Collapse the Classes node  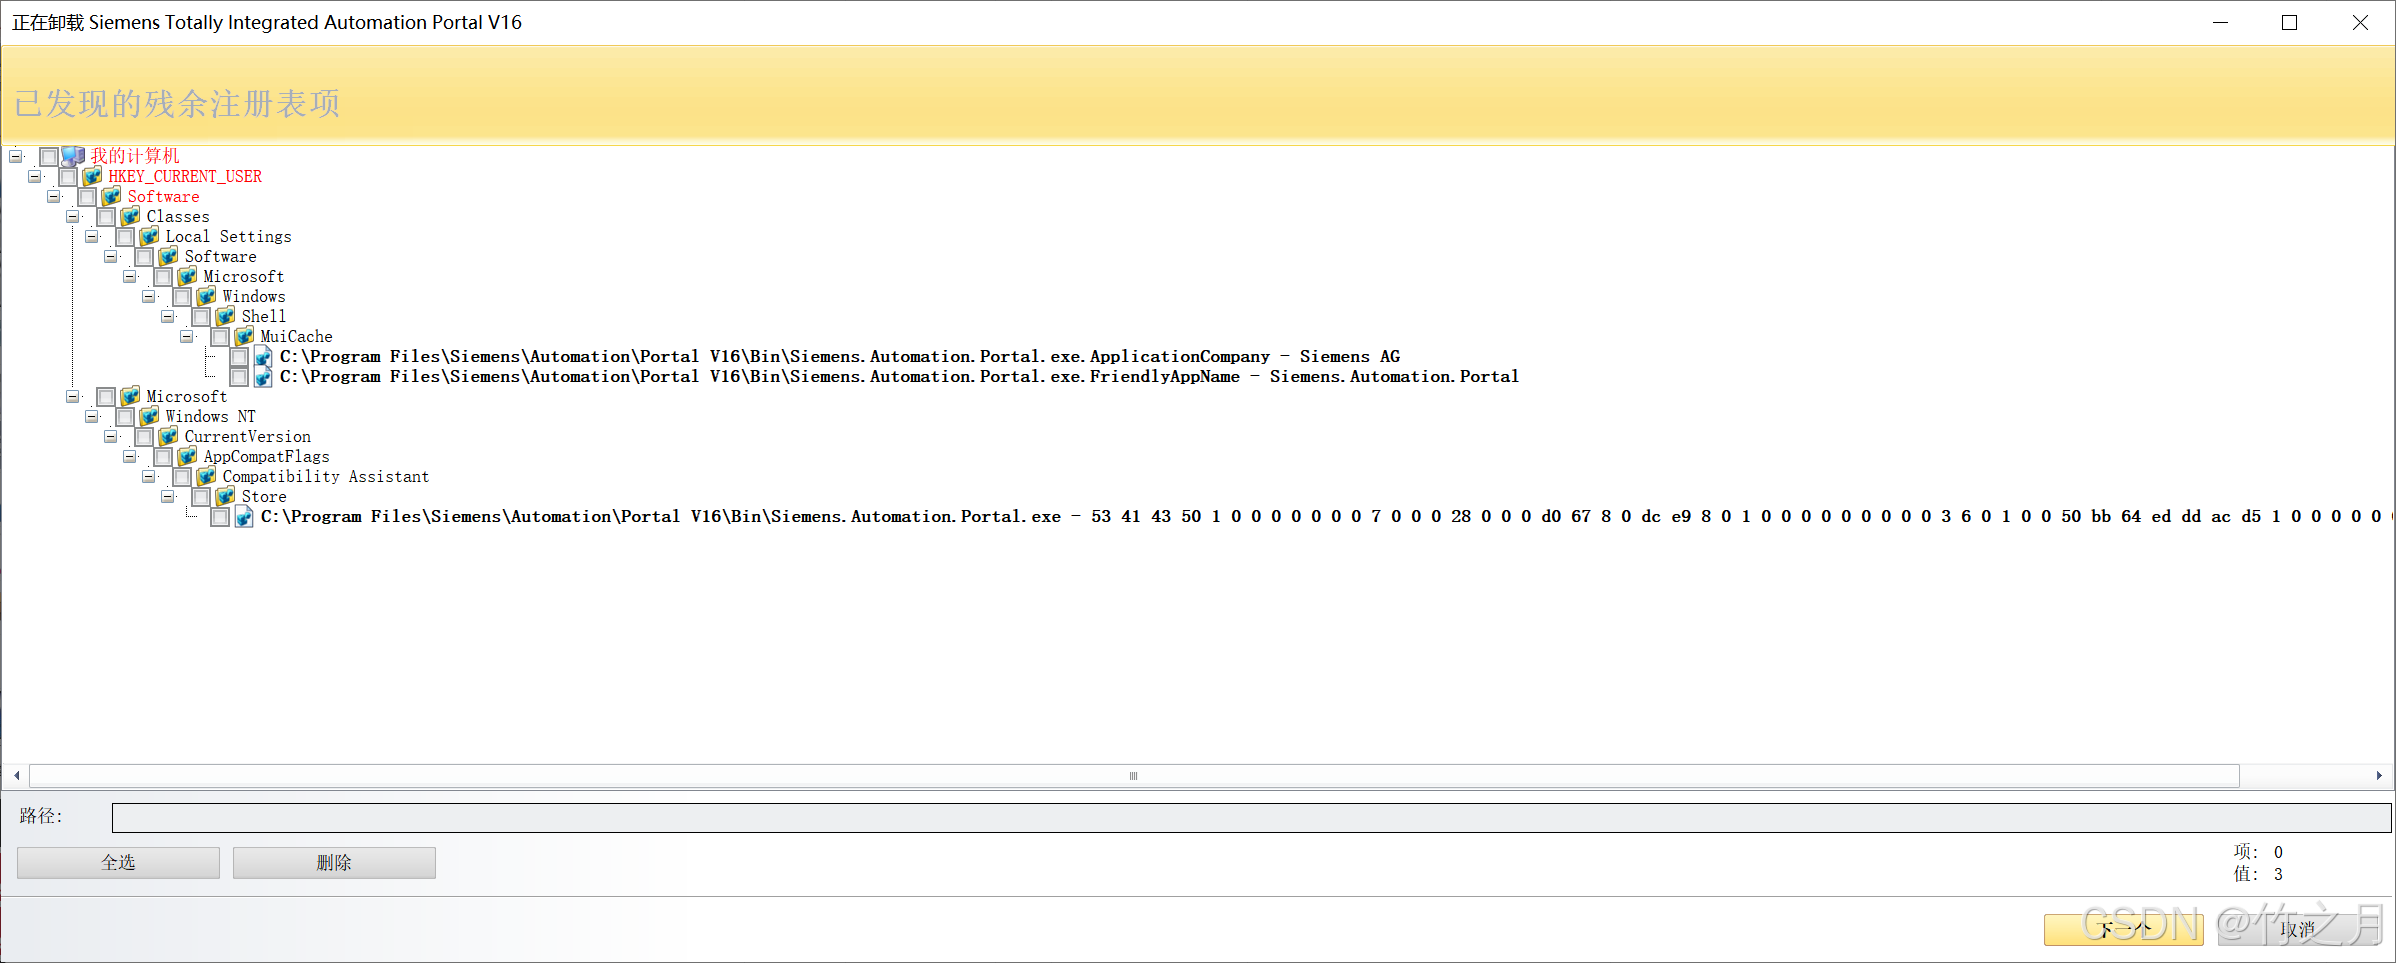click(x=72, y=216)
